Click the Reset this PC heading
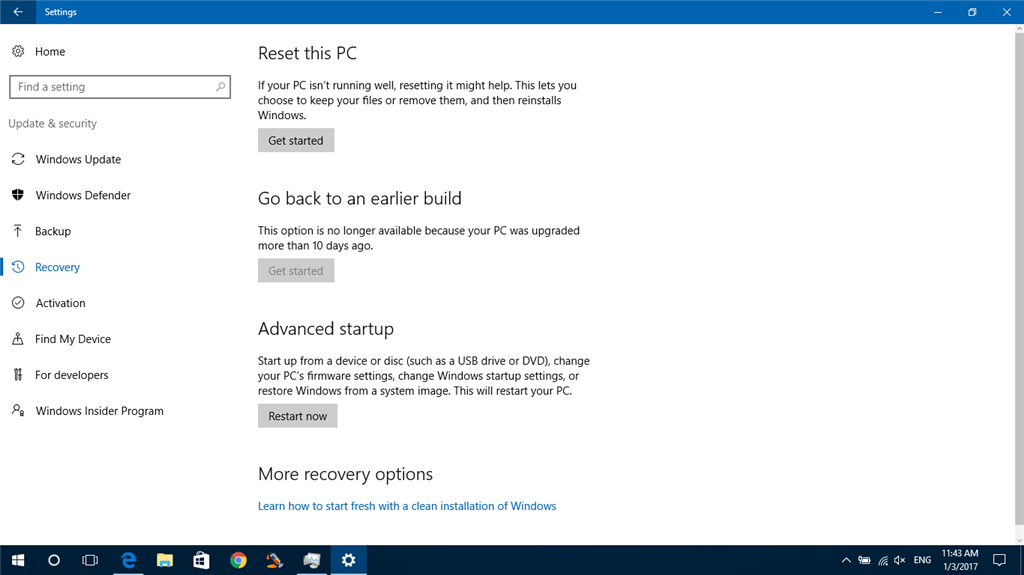Image resolution: width=1024 pixels, height=575 pixels. point(307,53)
